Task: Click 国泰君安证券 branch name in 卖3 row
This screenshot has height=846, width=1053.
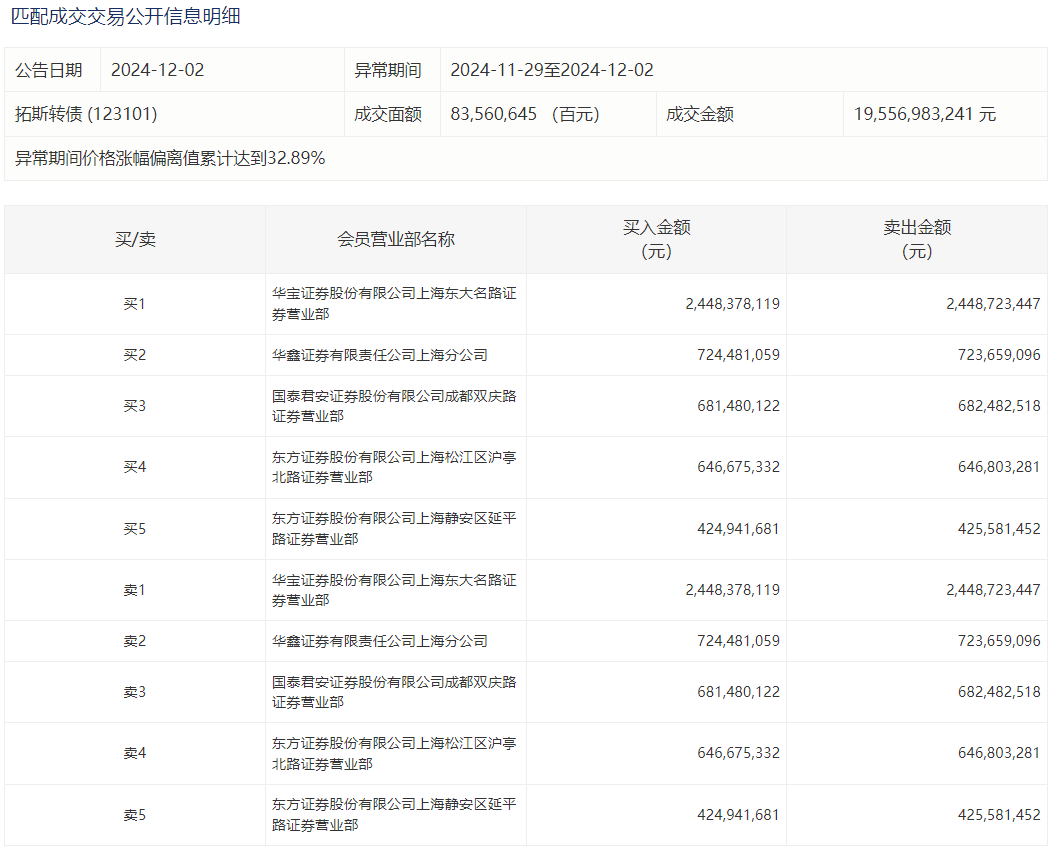Action: click(x=394, y=692)
